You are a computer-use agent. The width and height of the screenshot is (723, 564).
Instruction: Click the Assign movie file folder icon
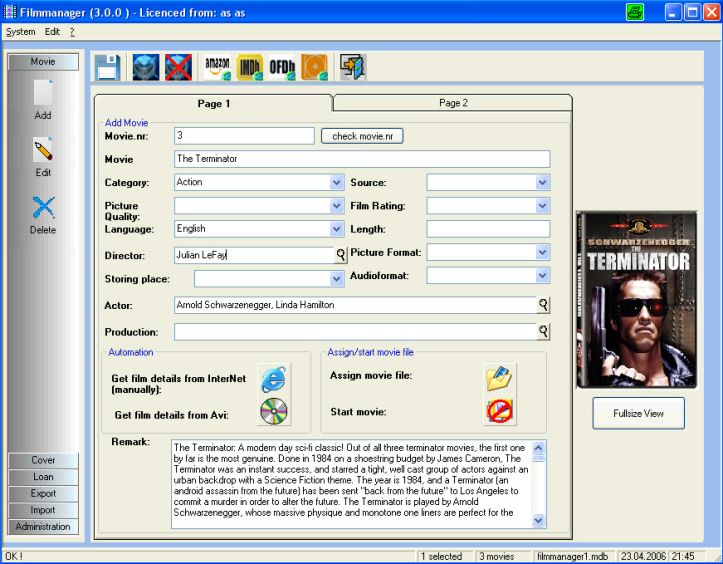click(x=498, y=377)
